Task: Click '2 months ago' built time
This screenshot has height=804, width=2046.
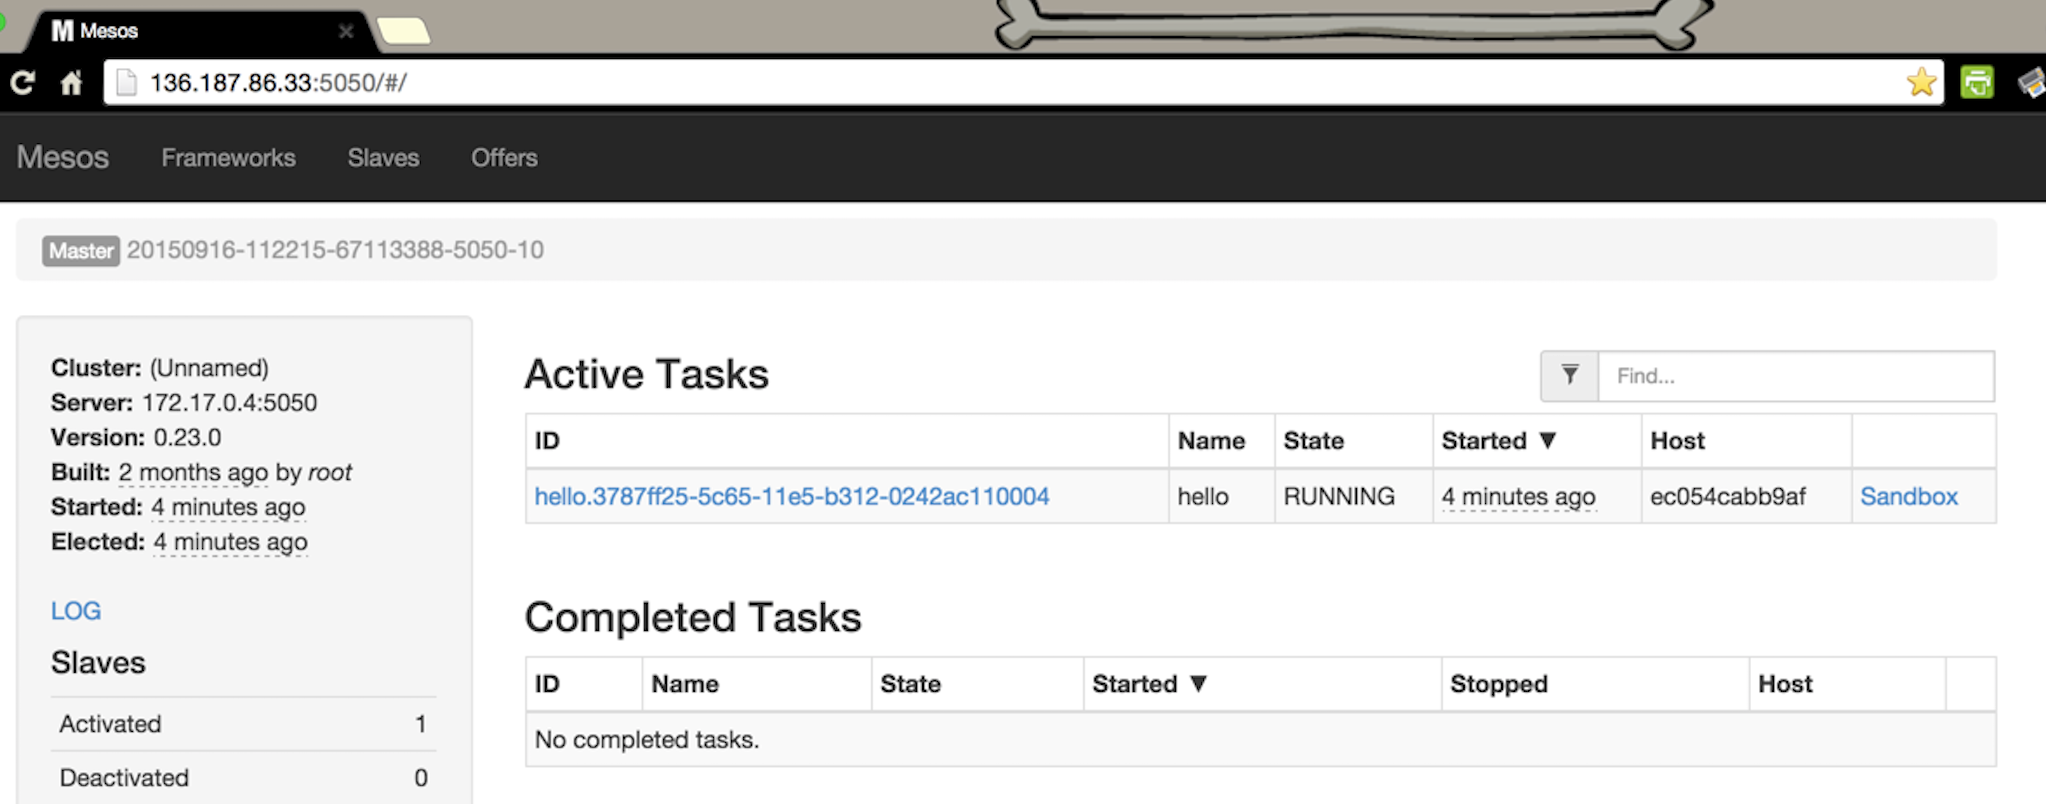Action: [x=193, y=472]
